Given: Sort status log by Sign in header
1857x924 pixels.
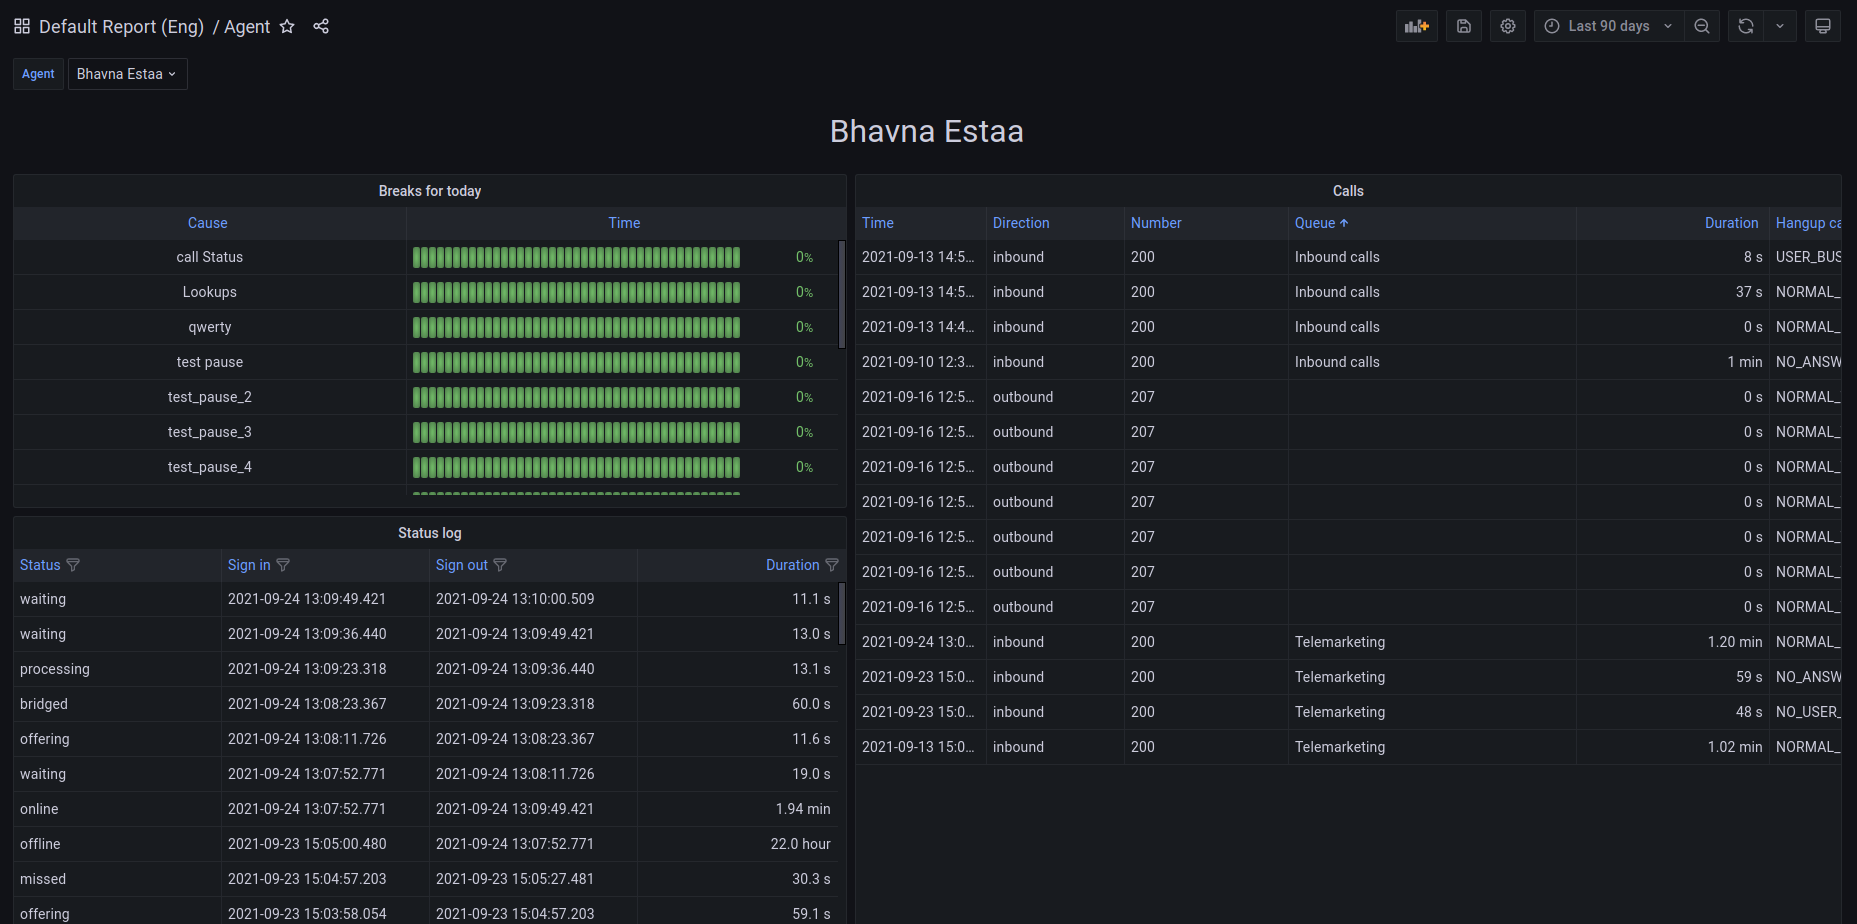Looking at the screenshot, I should (x=249, y=565).
